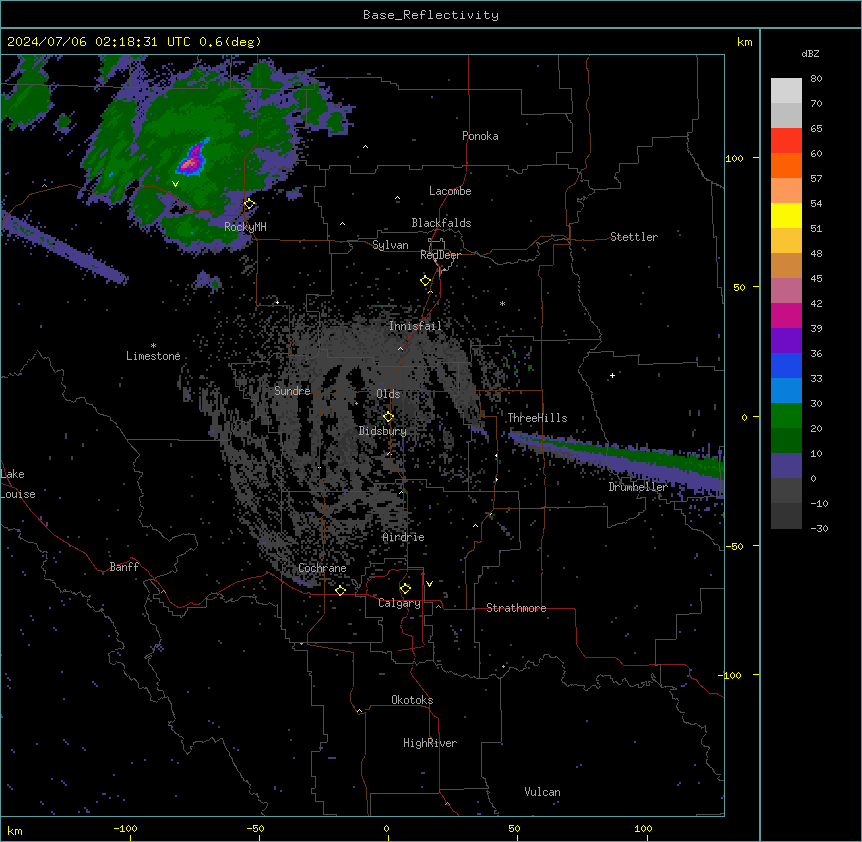862x842 pixels.
Task: Pick the blue 33-36 dBZ legend swatch
Action: pos(786,365)
